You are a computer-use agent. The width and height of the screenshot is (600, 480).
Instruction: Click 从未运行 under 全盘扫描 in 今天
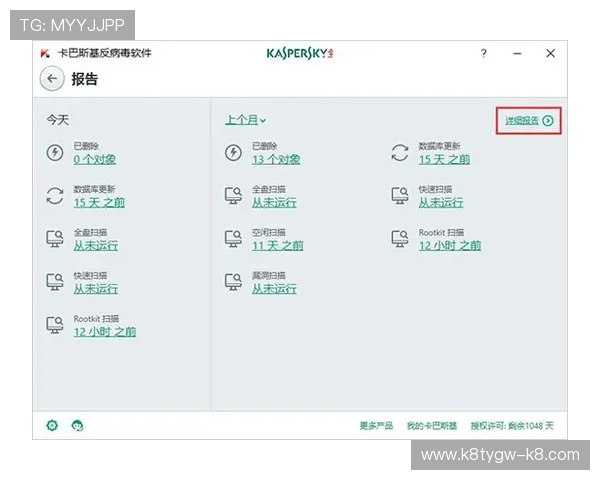tap(96, 246)
